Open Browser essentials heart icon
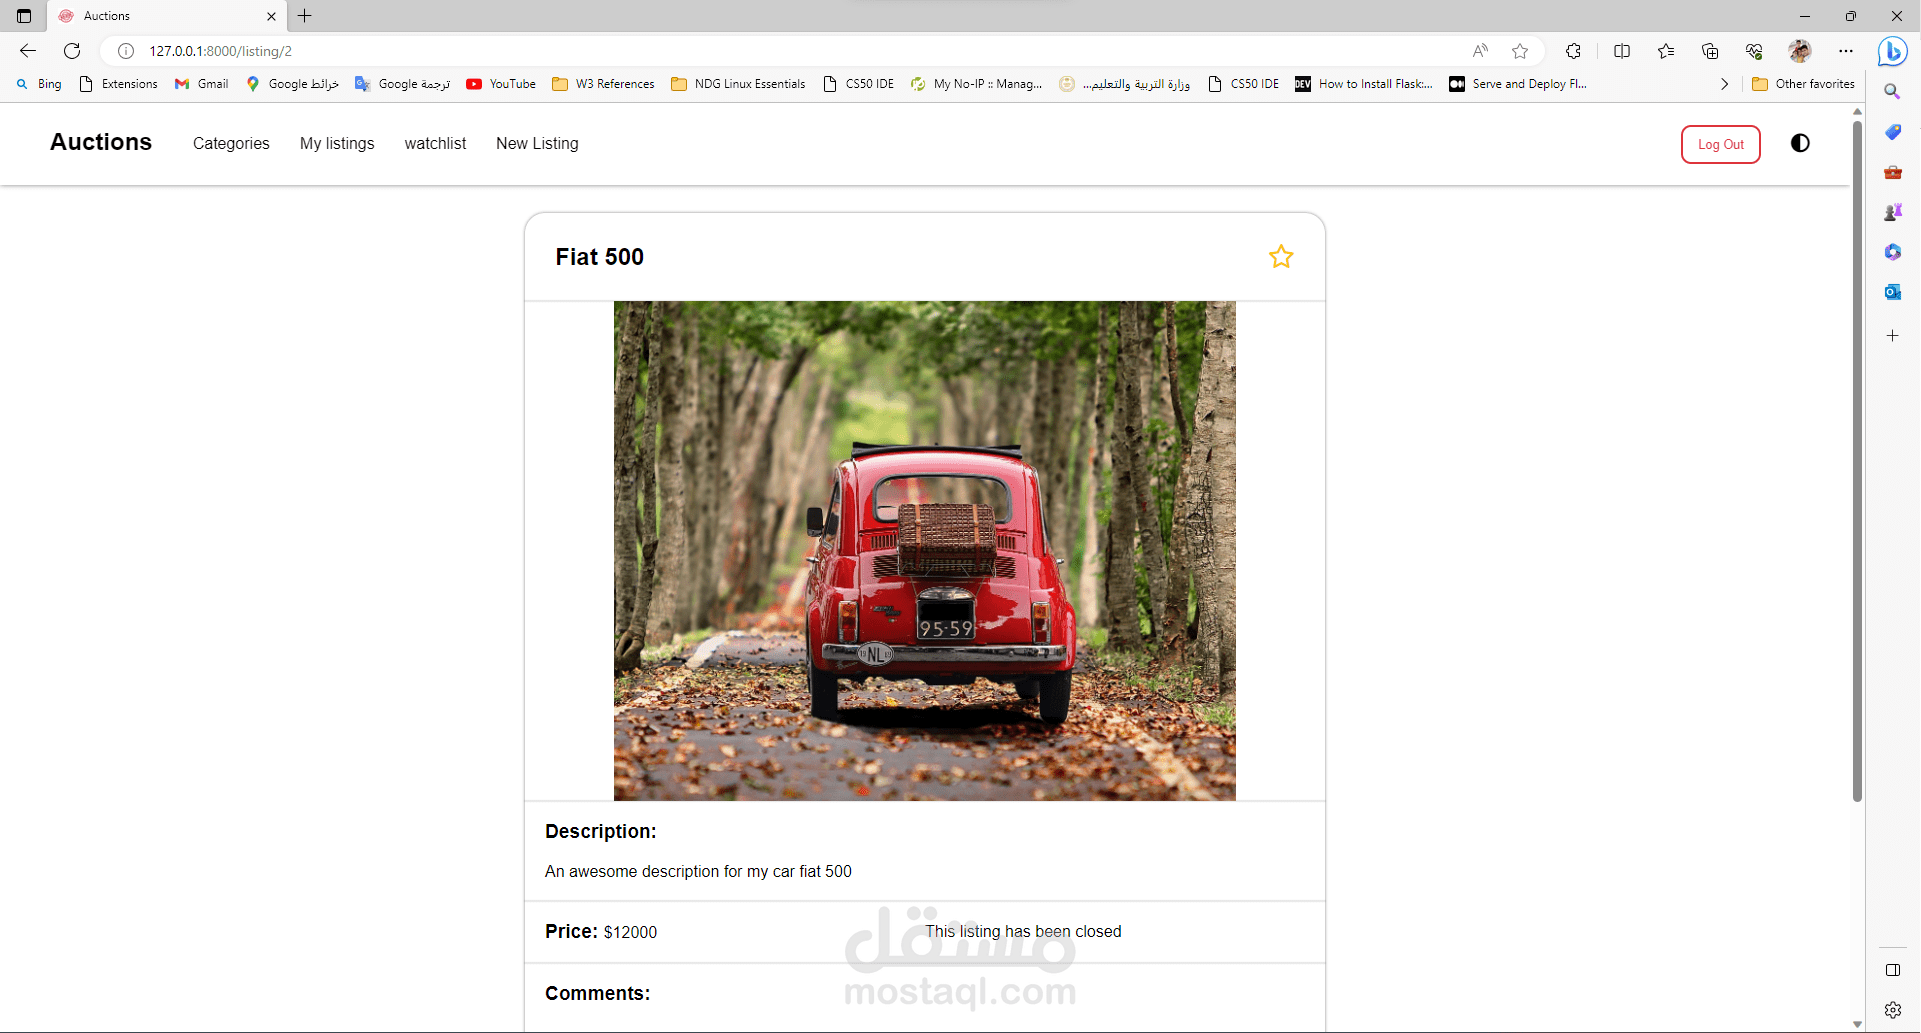This screenshot has width=1921, height=1033. [1754, 51]
